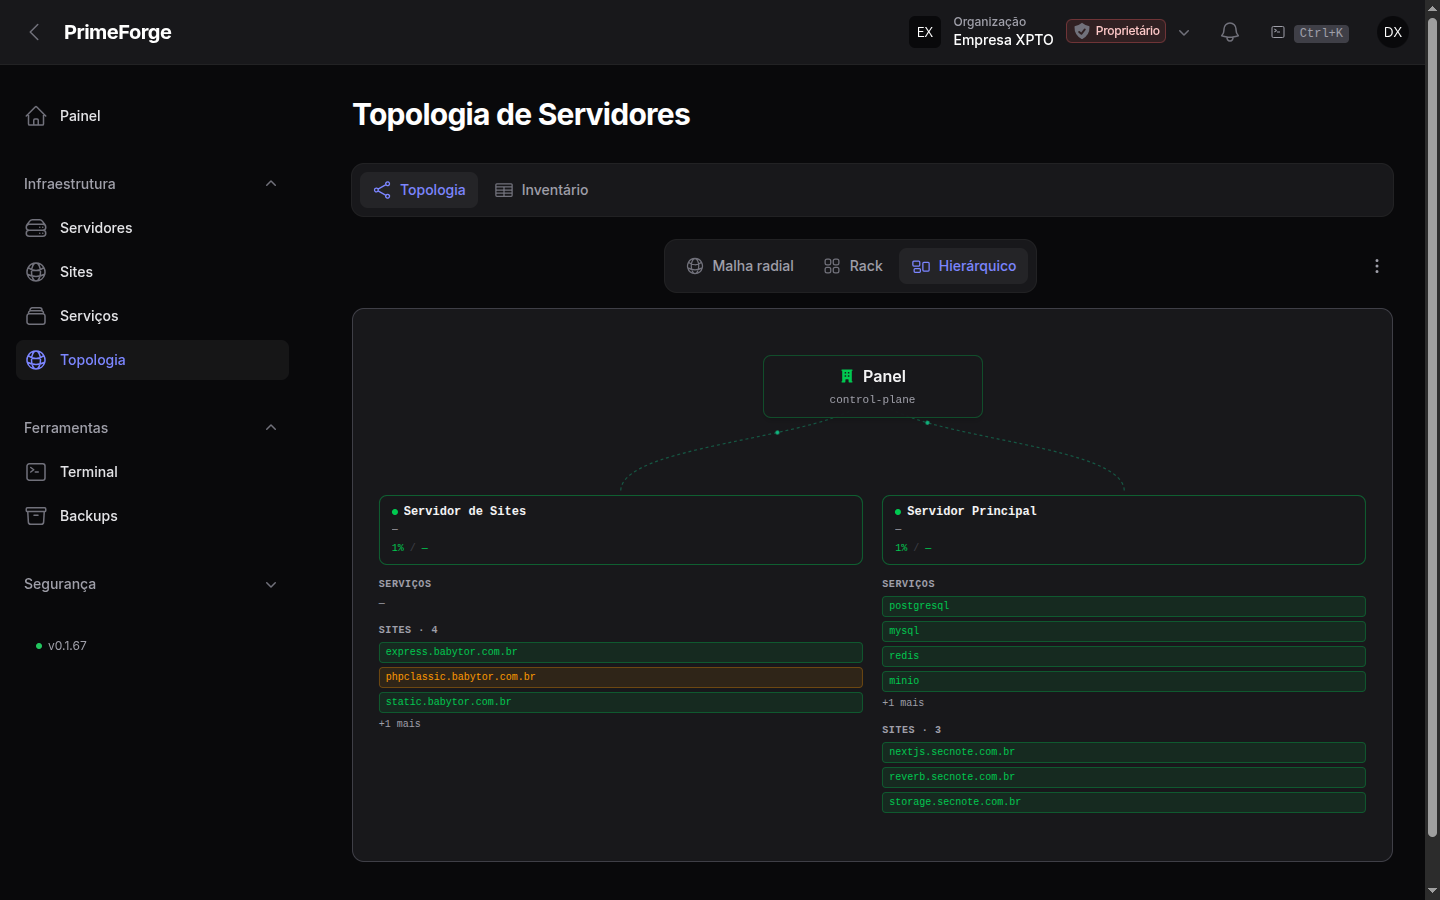Viewport: 1440px width, 900px height.
Task: Click the Proprietário shield badge
Action: tap(1116, 31)
